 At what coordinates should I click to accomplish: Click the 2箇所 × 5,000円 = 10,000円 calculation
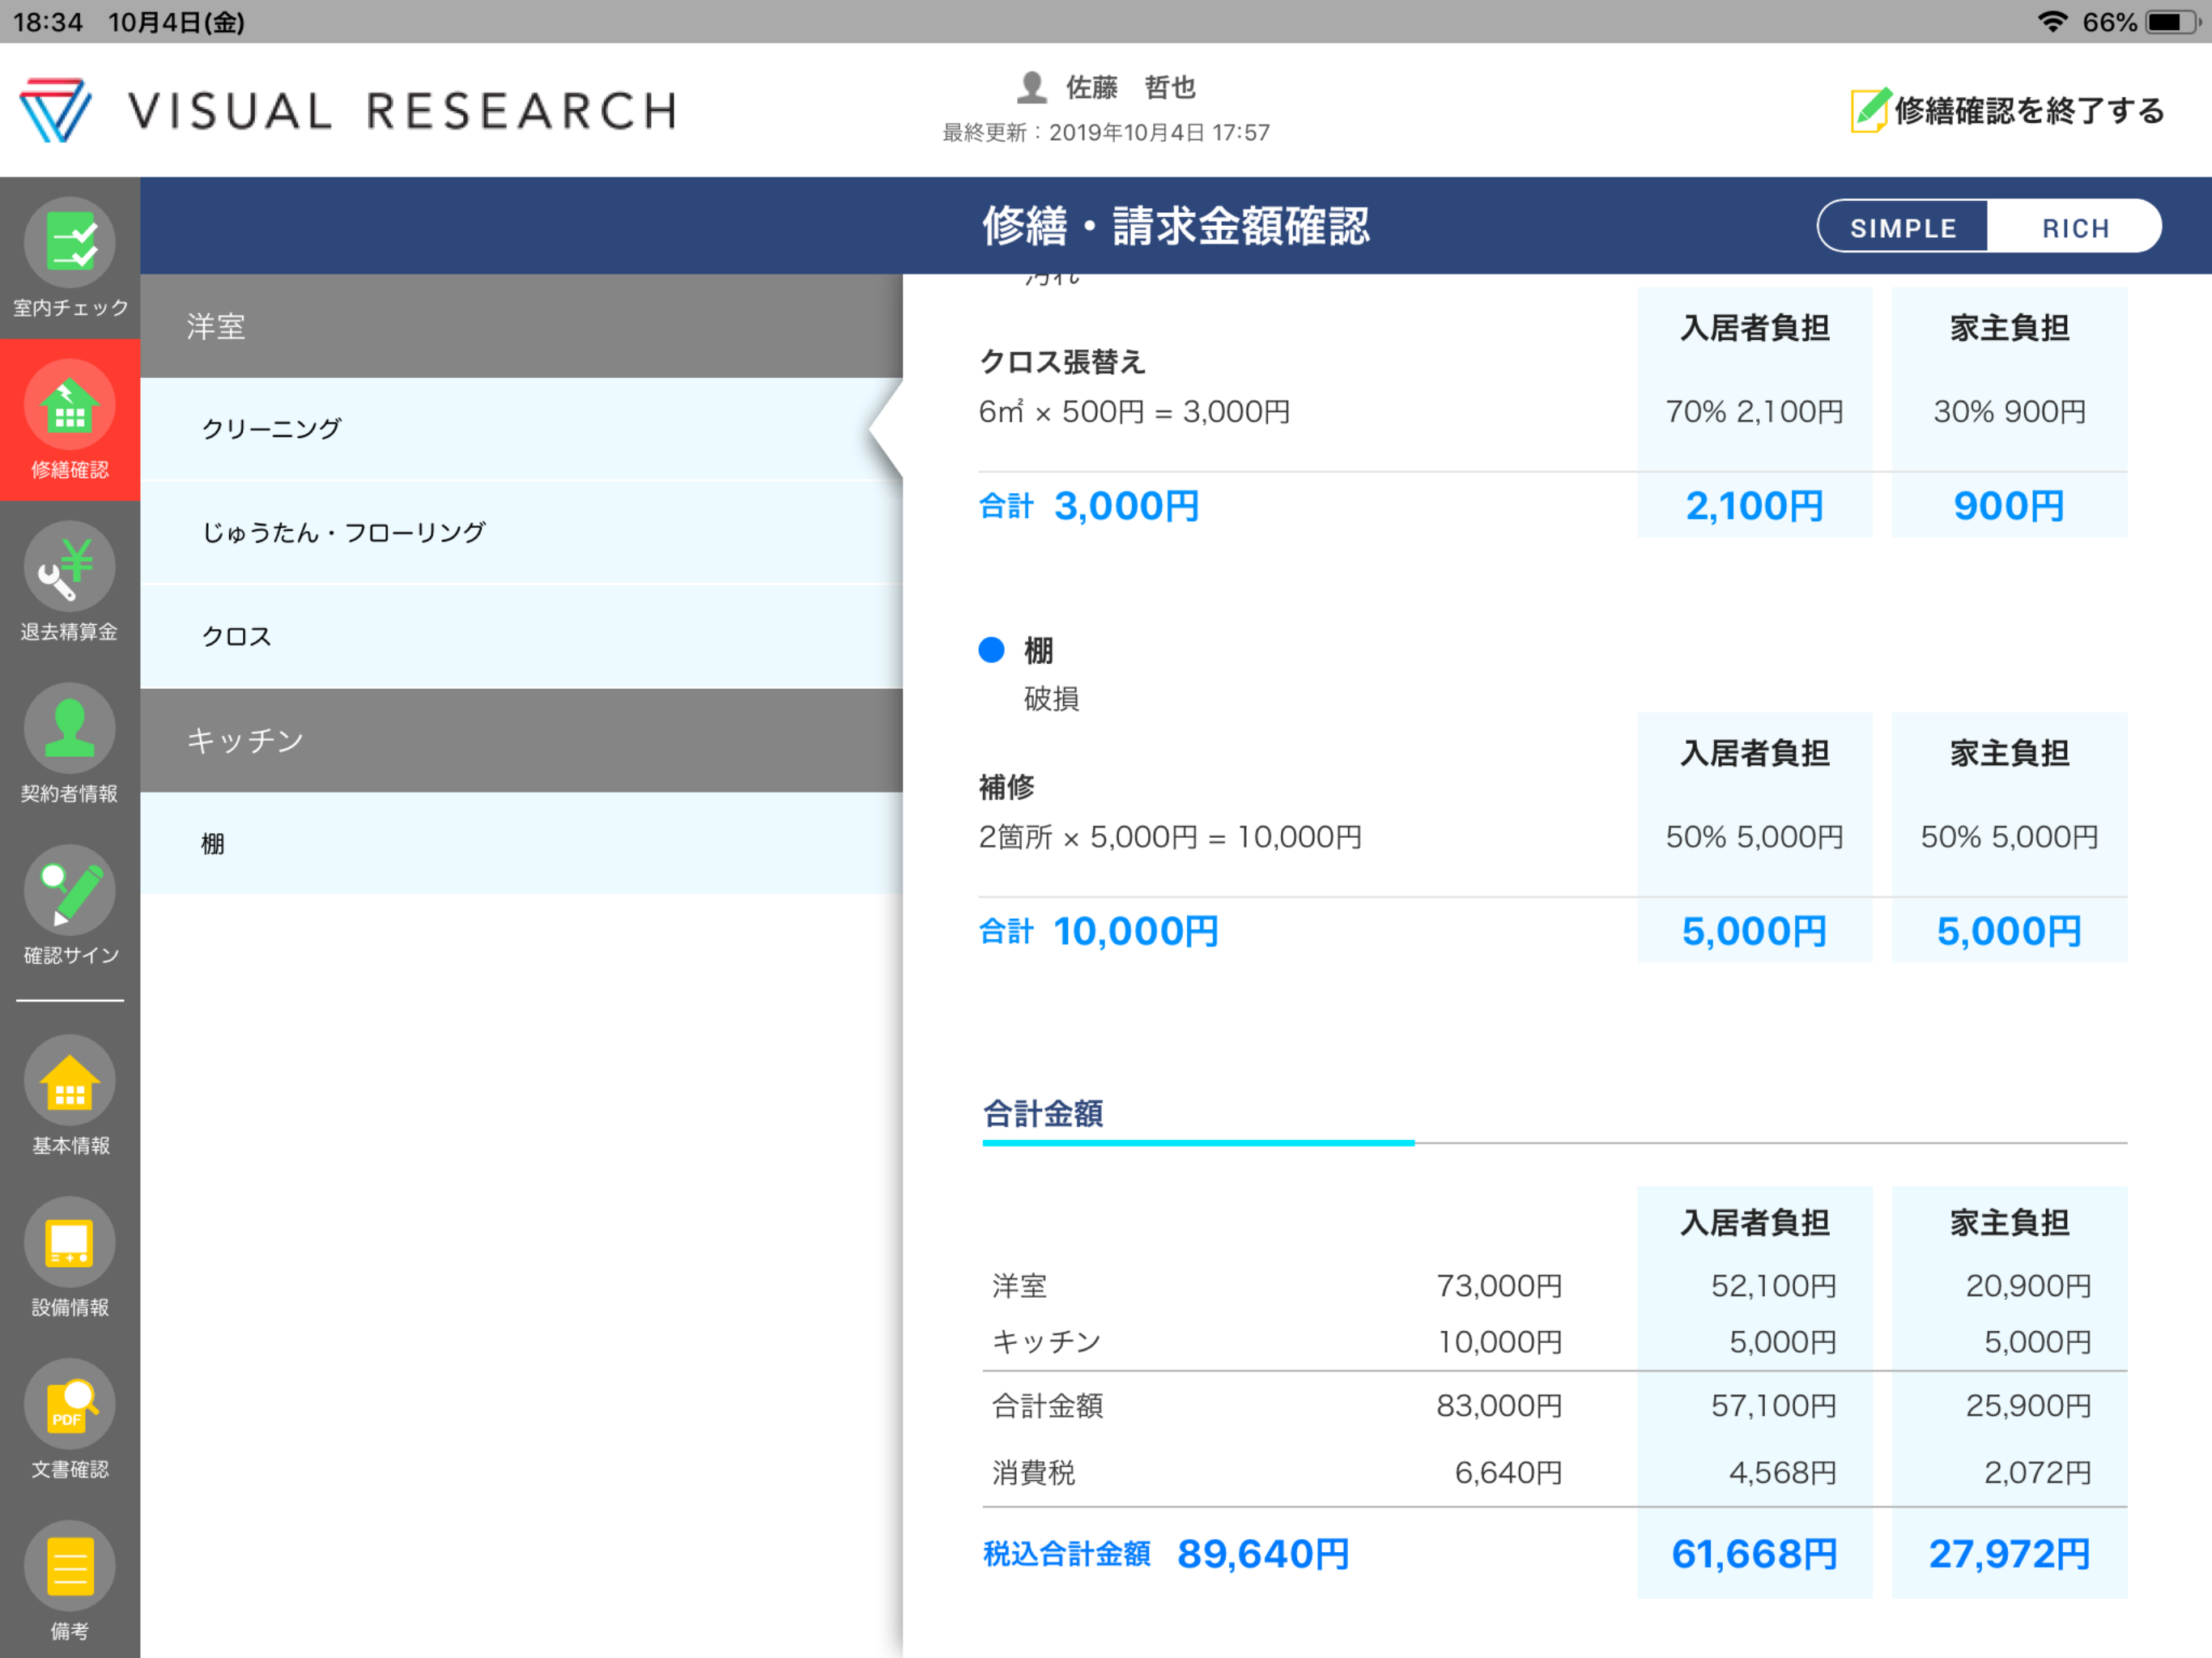pos(1171,837)
